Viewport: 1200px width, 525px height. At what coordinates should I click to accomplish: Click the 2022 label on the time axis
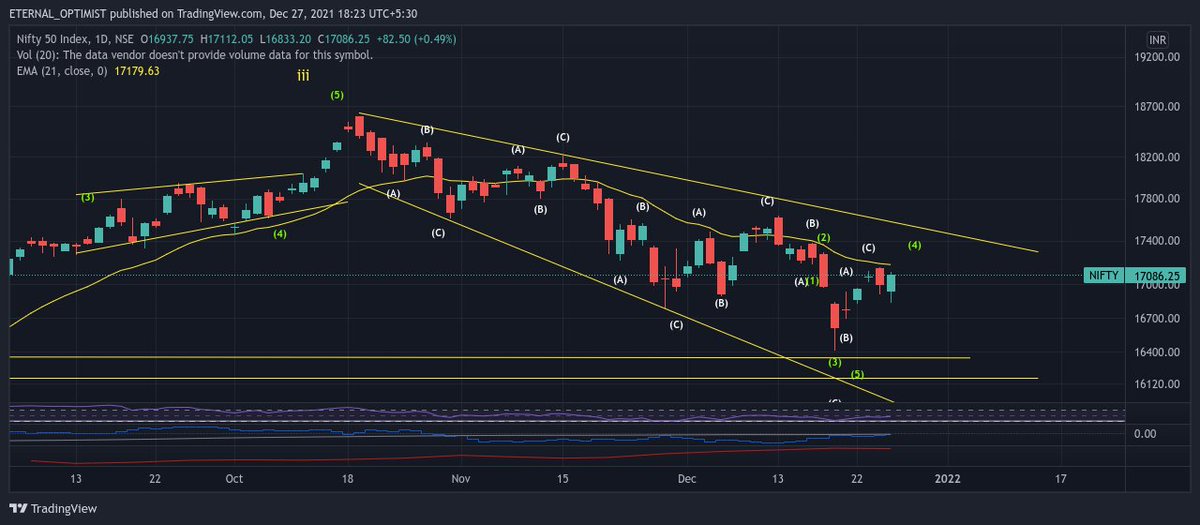coord(947,479)
